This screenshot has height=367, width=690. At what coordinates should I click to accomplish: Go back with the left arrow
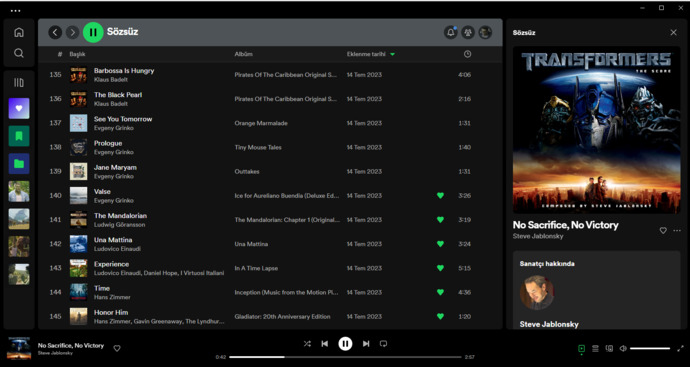(55, 32)
